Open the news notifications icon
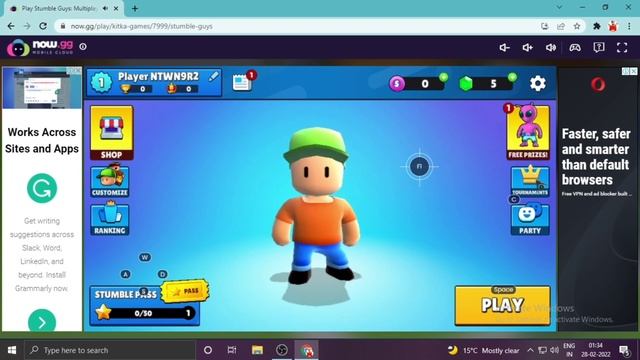 (x=242, y=82)
